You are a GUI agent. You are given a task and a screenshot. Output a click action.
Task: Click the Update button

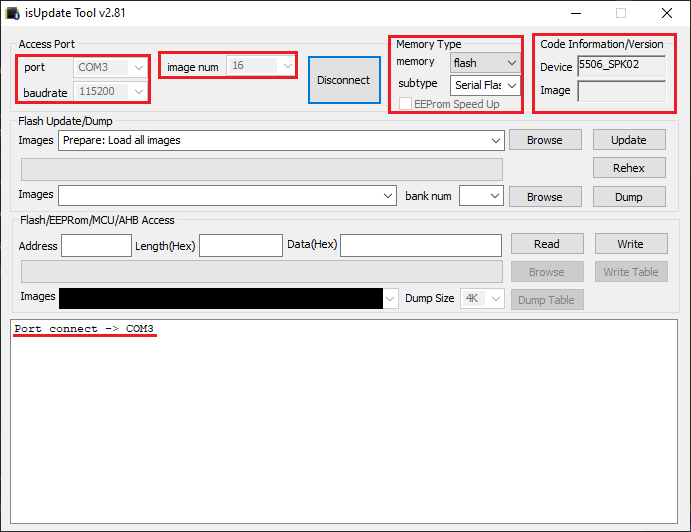tap(629, 140)
